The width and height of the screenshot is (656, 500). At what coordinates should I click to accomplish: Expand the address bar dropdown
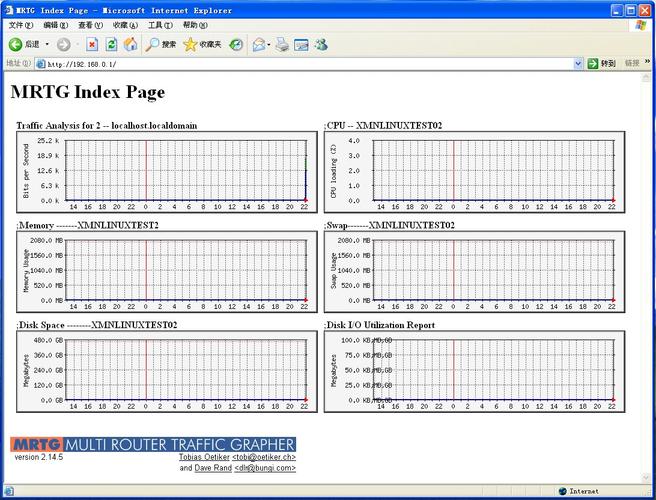click(578, 64)
